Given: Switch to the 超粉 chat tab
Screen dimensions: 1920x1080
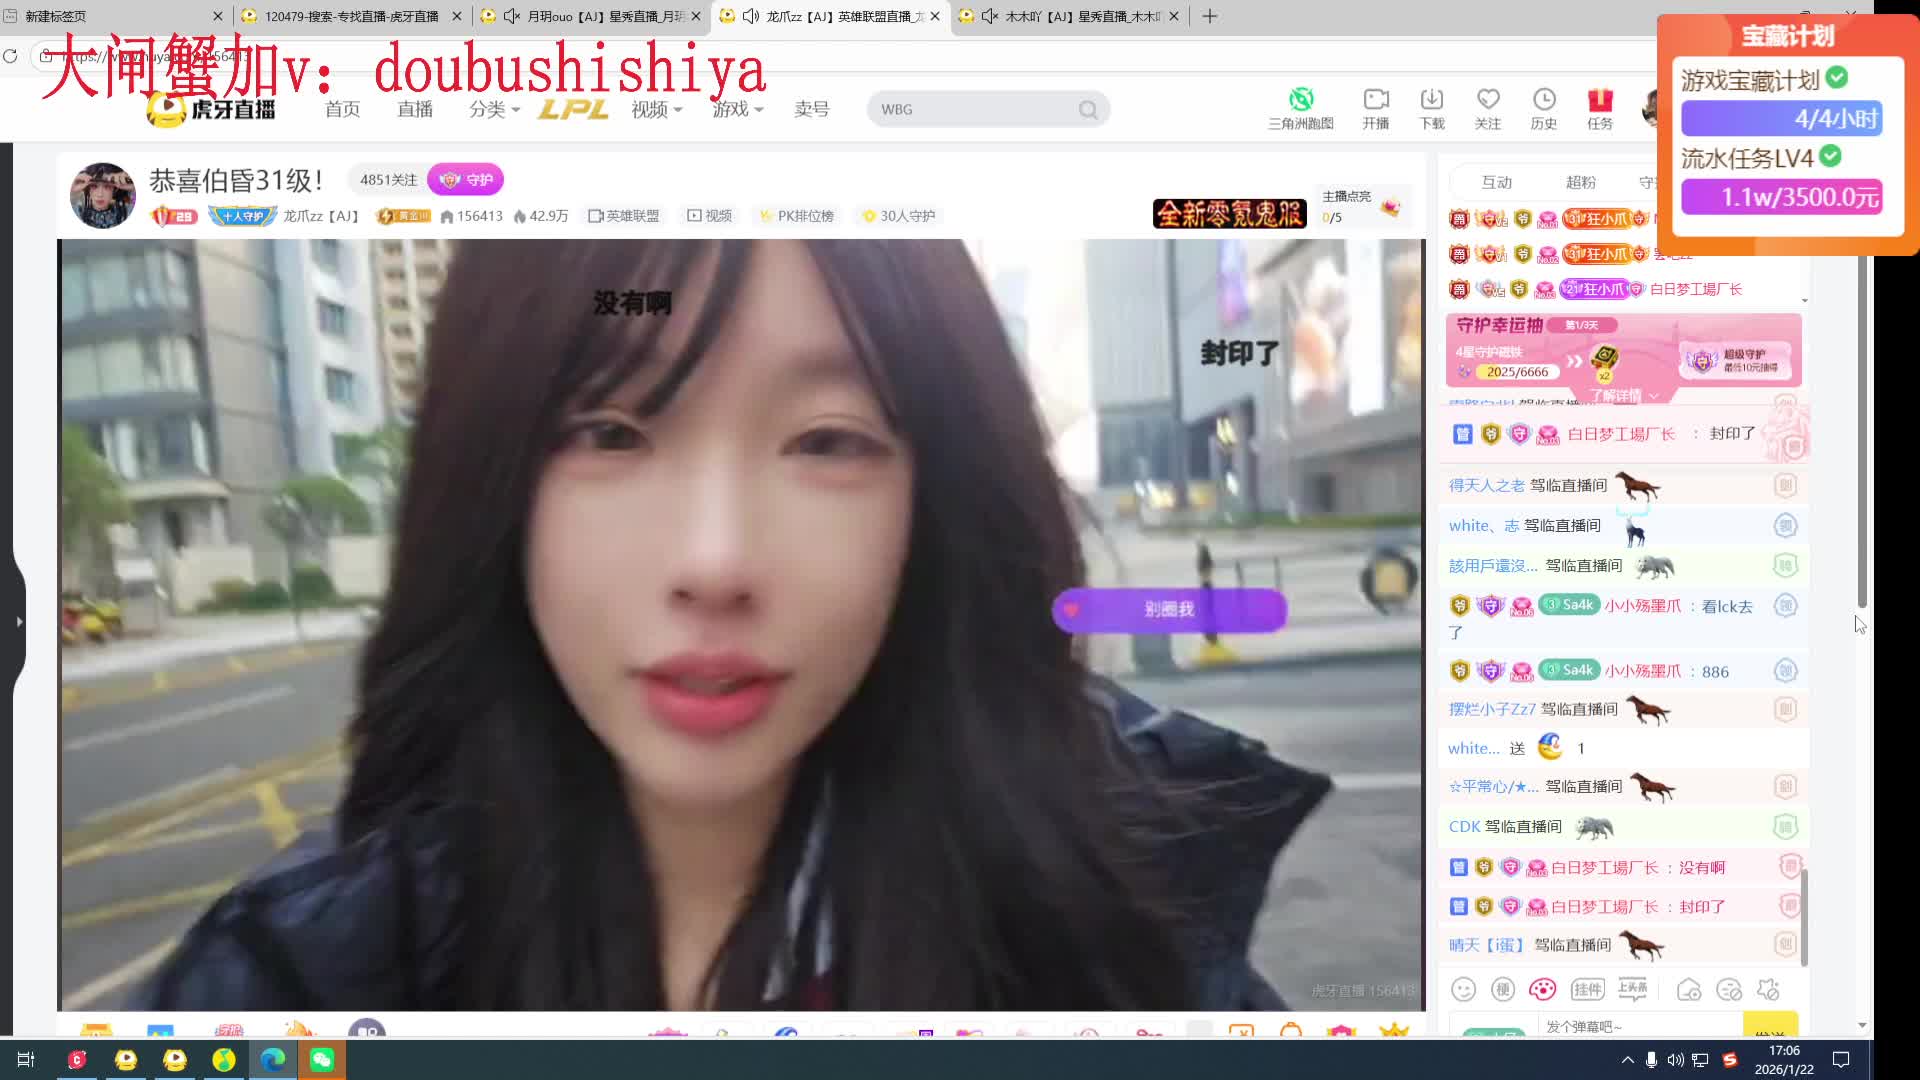Looking at the screenshot, I should 1580,182.
